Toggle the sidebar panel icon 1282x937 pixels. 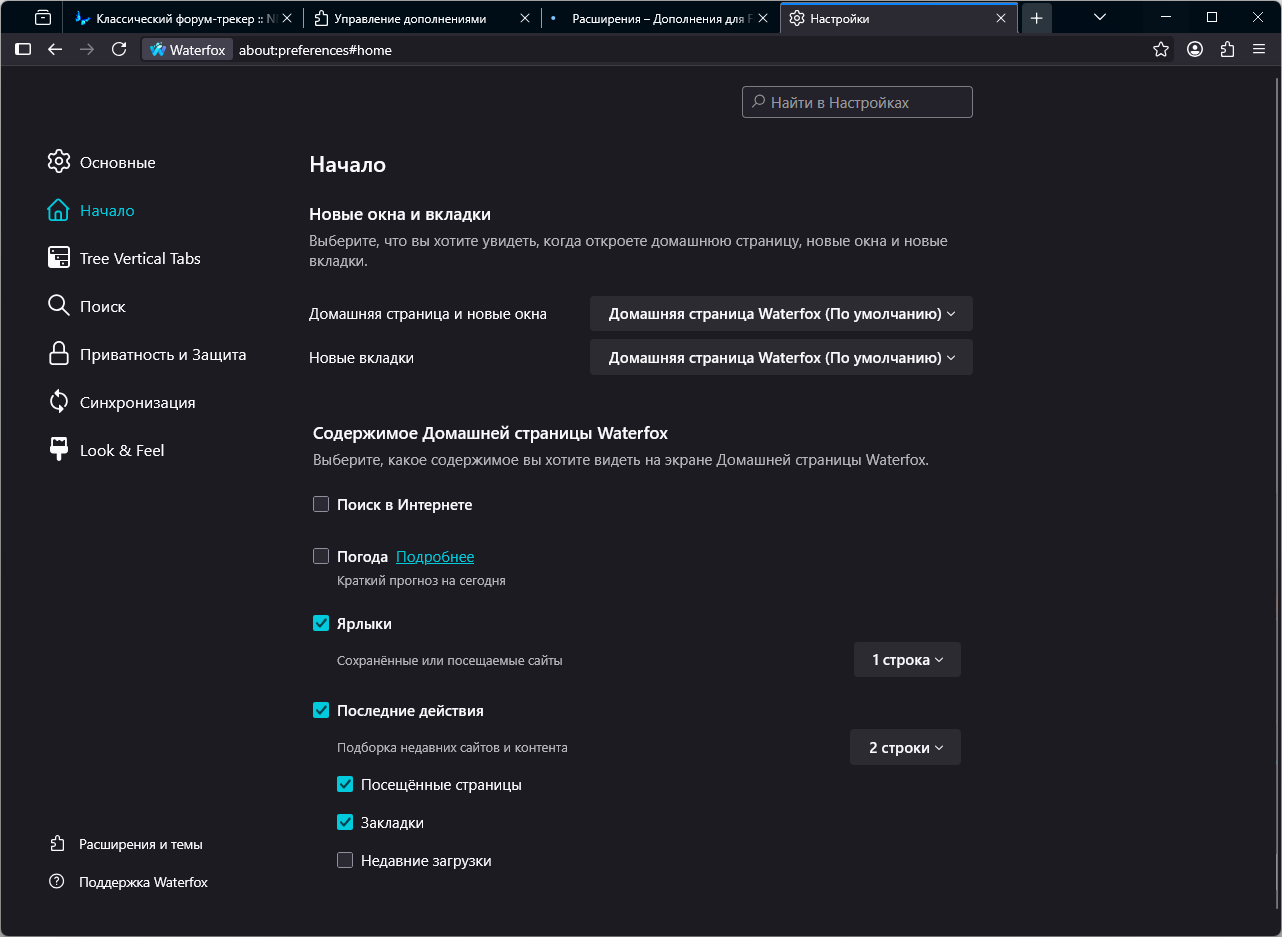[23, 49]
